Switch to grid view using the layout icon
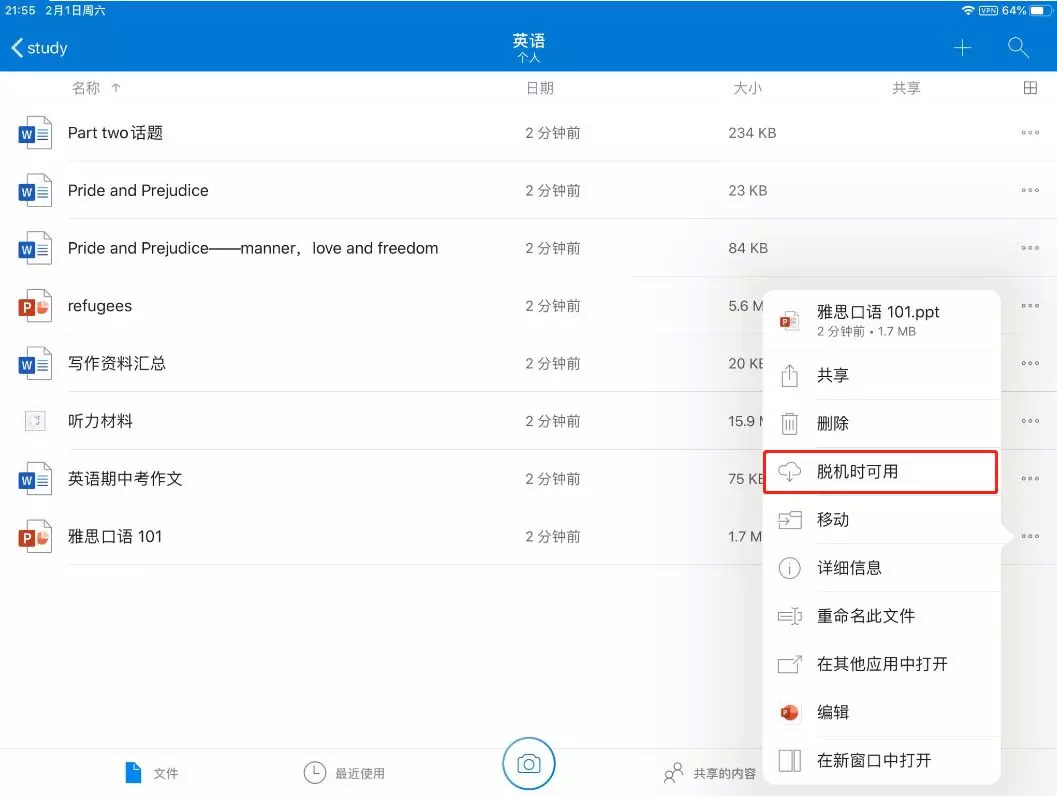Image resolution: width=1057 pixels, height=797 pixels. pos(1031,87)
